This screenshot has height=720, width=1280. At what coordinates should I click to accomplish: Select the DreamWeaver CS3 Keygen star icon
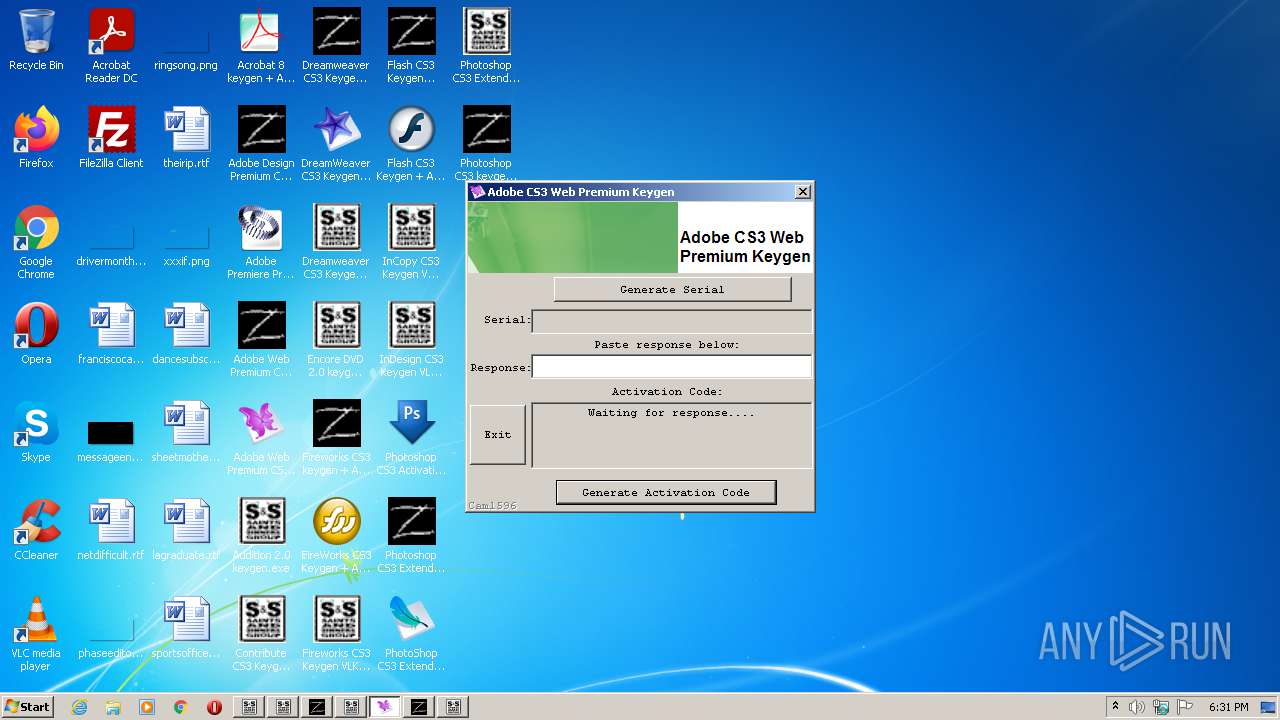point(336,145)
